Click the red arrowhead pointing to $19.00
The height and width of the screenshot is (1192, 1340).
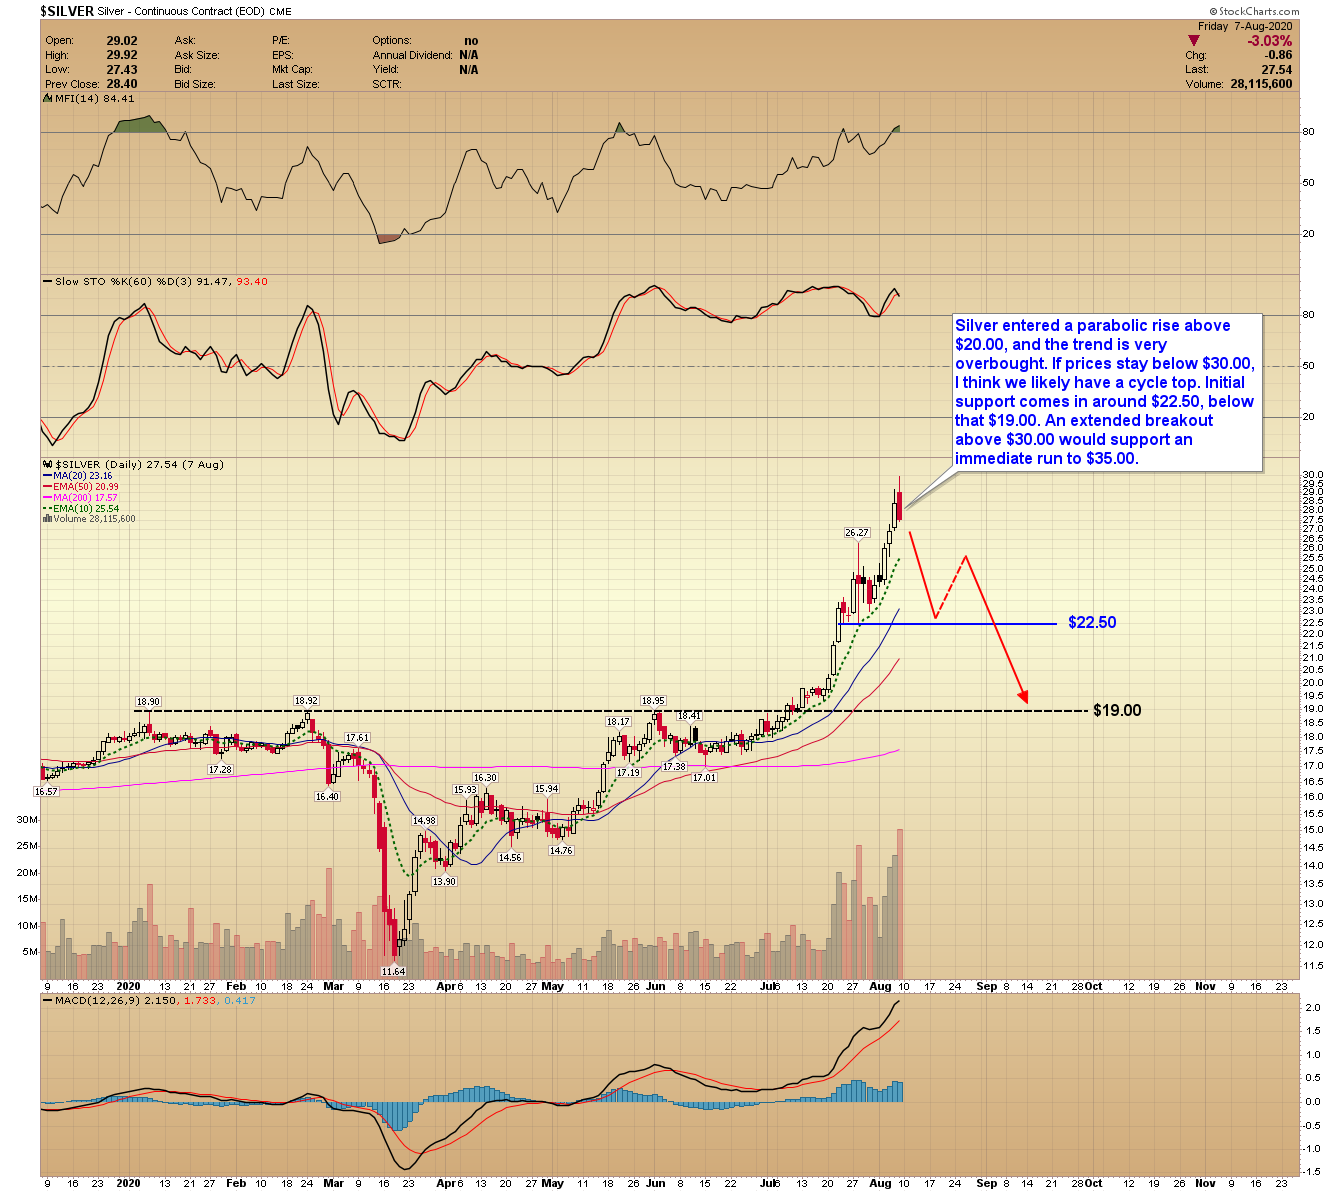pos(1023,696)
